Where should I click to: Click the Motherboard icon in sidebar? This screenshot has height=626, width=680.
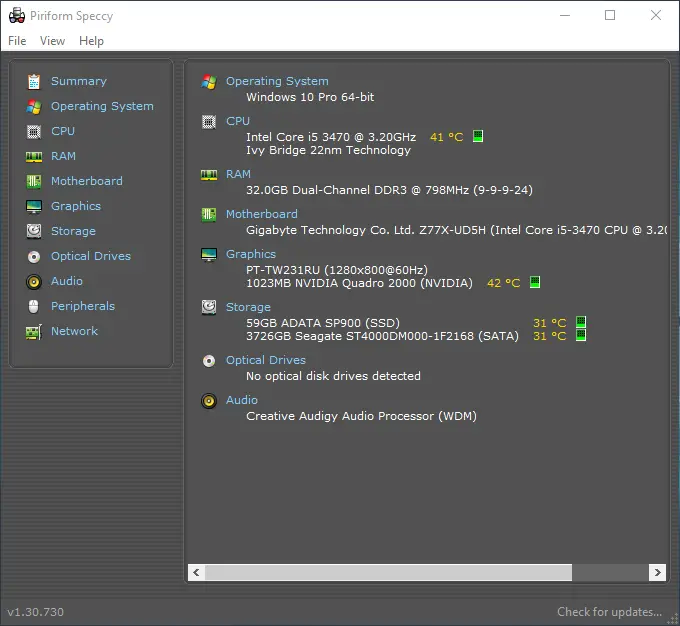34,181
